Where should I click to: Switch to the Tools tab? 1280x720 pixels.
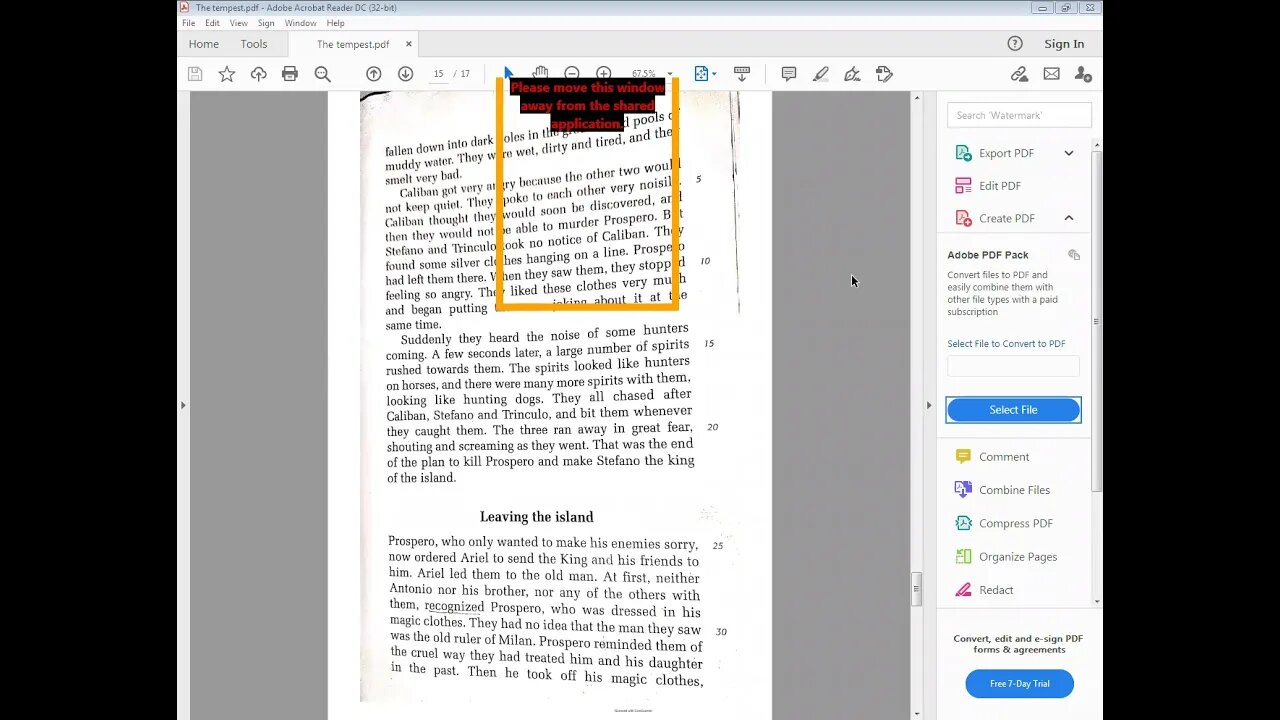coord(254,44)
